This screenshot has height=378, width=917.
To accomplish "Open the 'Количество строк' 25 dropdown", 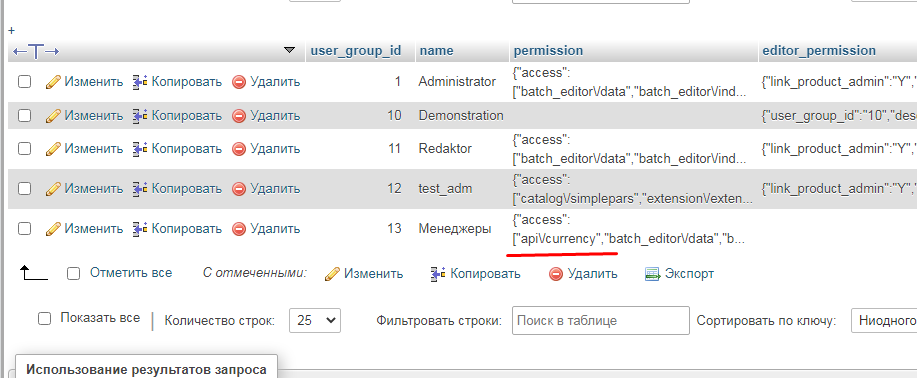I will pyautogui.click(x=315, y=321).
